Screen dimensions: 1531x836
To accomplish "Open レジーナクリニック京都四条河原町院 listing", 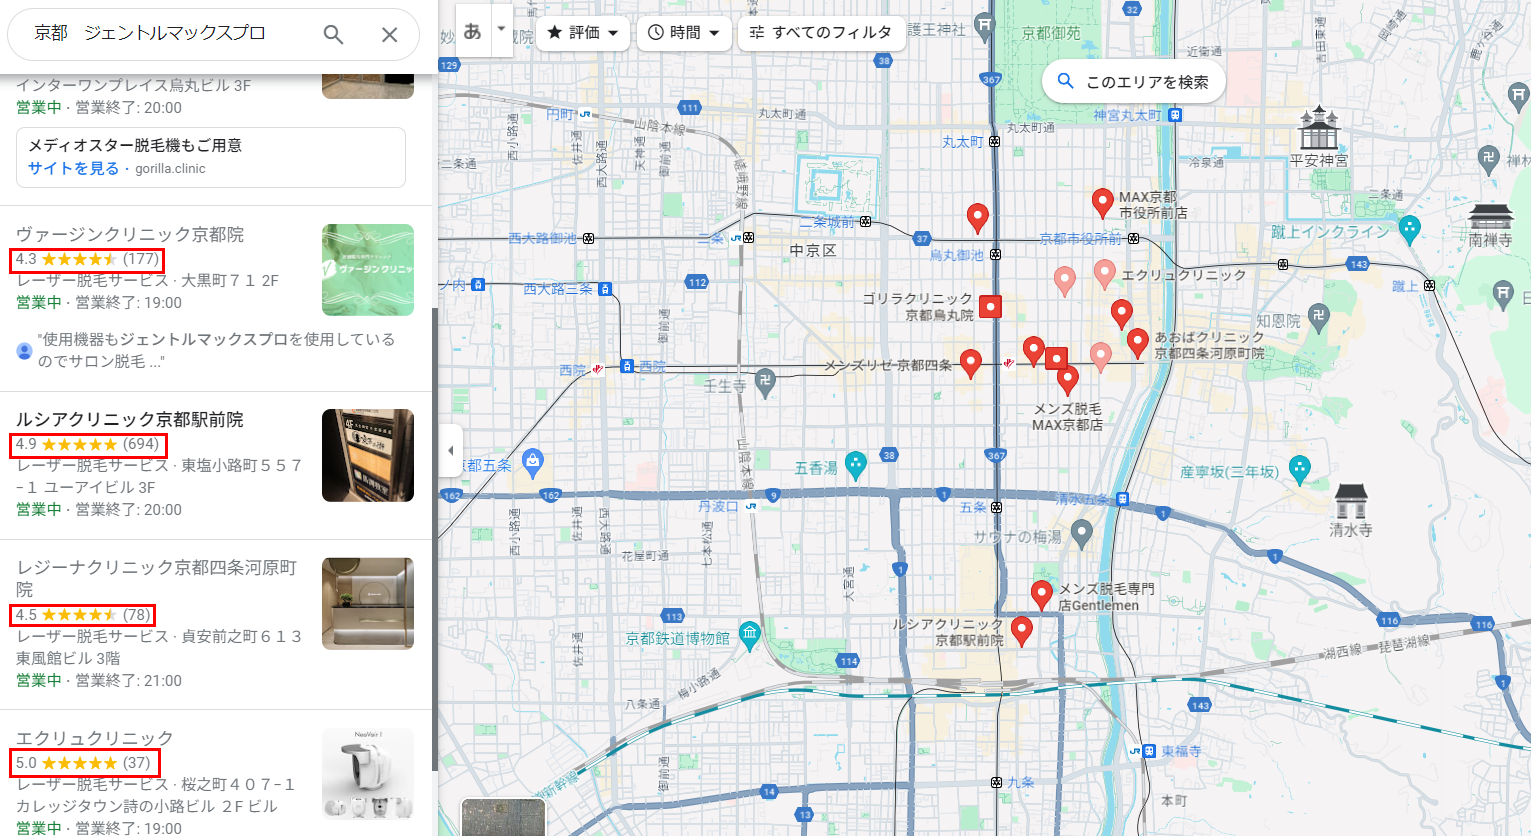I will tap(156, 578).
